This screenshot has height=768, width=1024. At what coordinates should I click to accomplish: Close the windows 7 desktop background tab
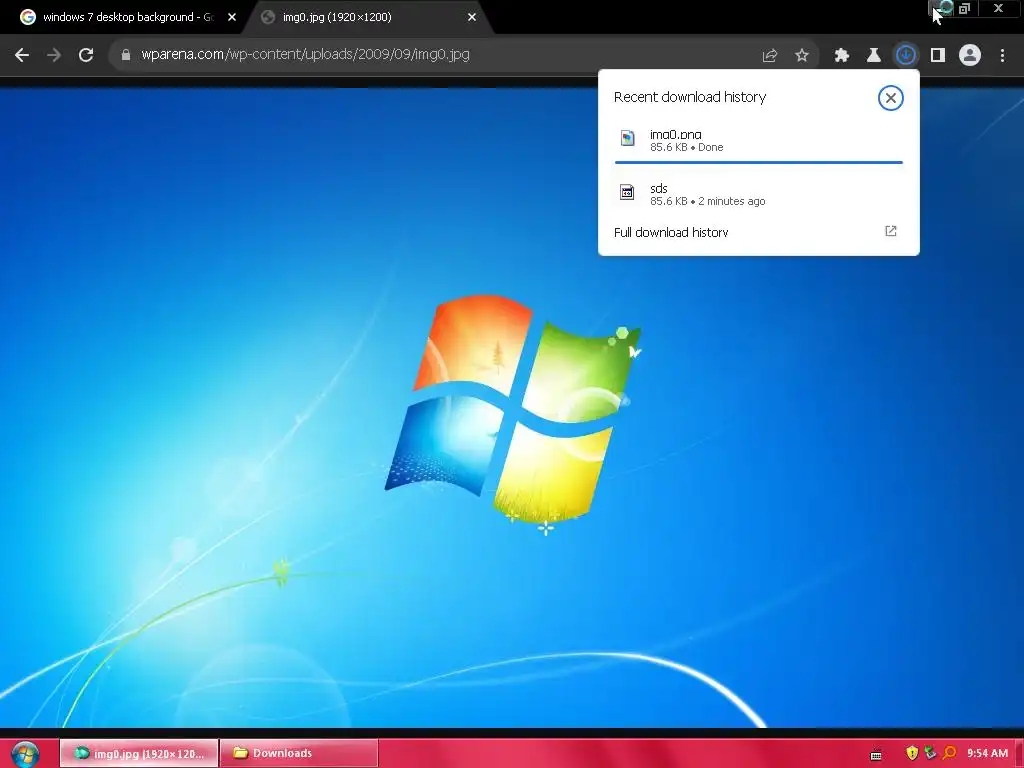click(232, 18)
